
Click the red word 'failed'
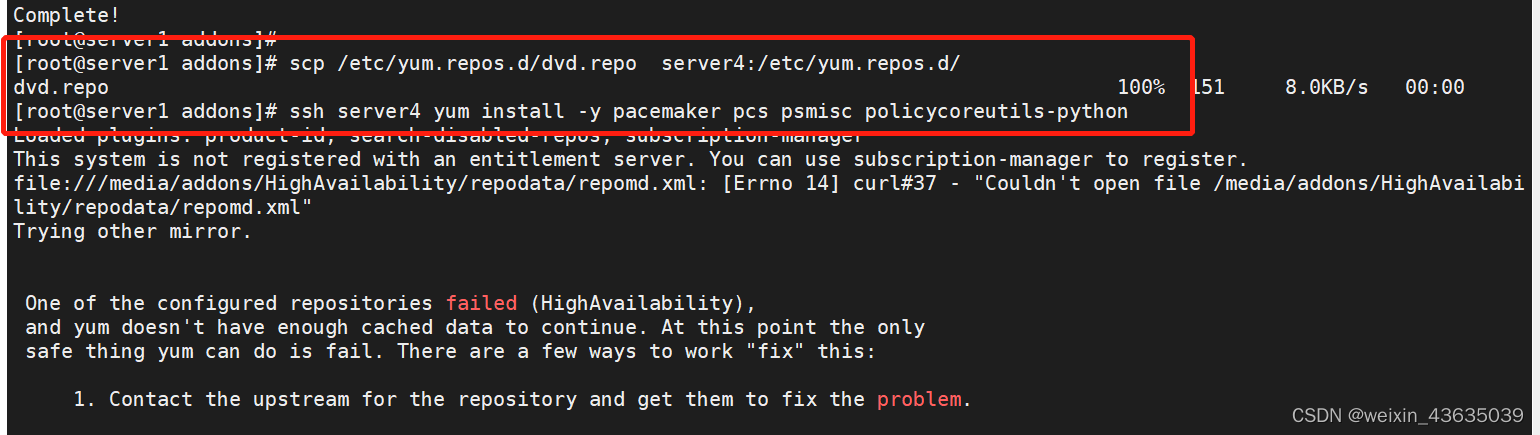pos(482,303)
